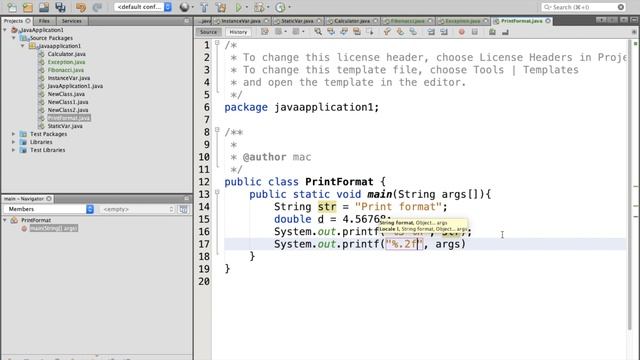Click the Find Previous Occurrence icon
640x360 pixels.
[x=331, y=32]
